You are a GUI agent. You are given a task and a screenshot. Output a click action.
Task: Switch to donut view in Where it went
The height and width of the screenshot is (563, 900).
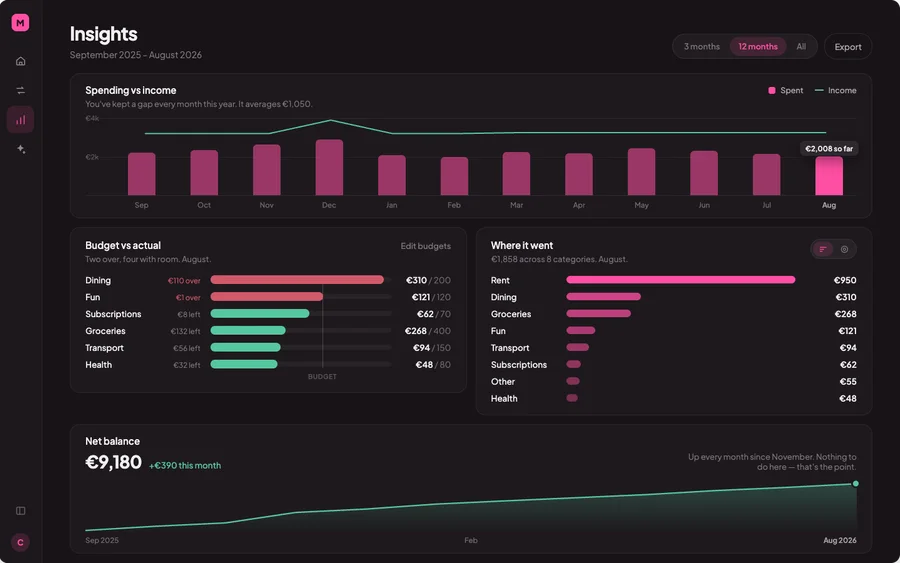[x=844, y=249]
